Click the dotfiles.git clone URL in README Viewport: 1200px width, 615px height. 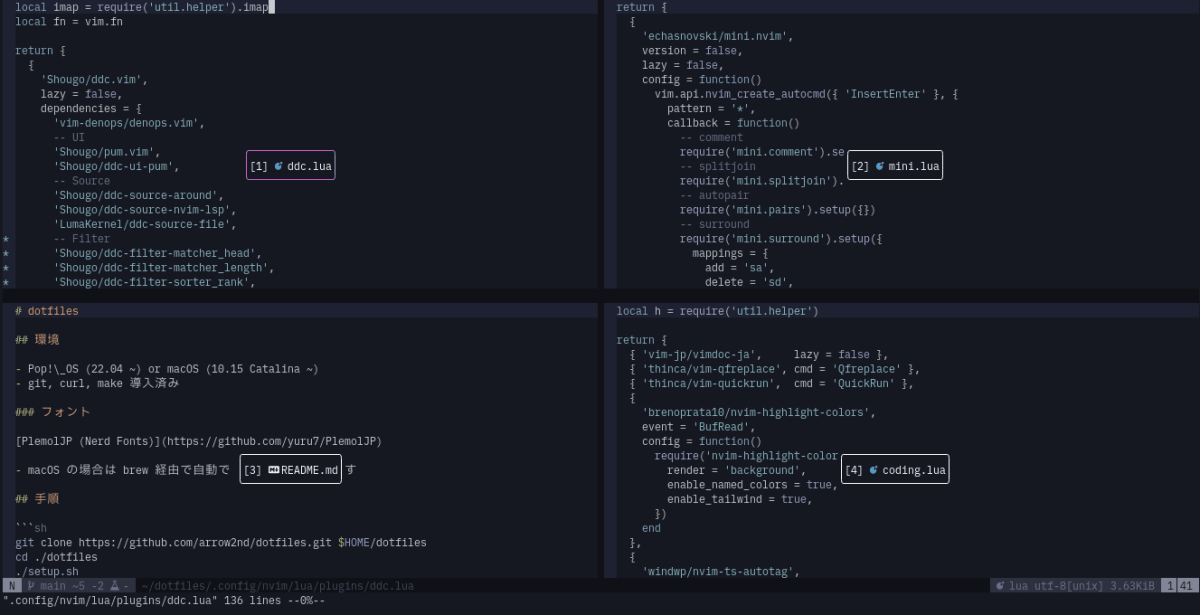(x=205, y=543)
